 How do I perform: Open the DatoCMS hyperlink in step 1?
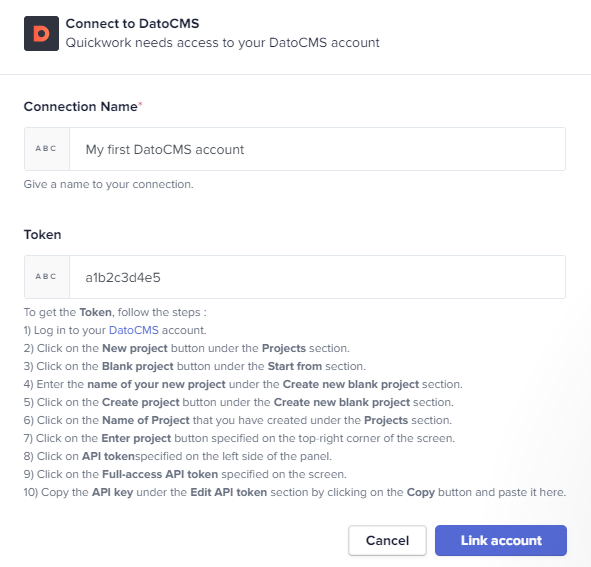(x=134, y=330)
